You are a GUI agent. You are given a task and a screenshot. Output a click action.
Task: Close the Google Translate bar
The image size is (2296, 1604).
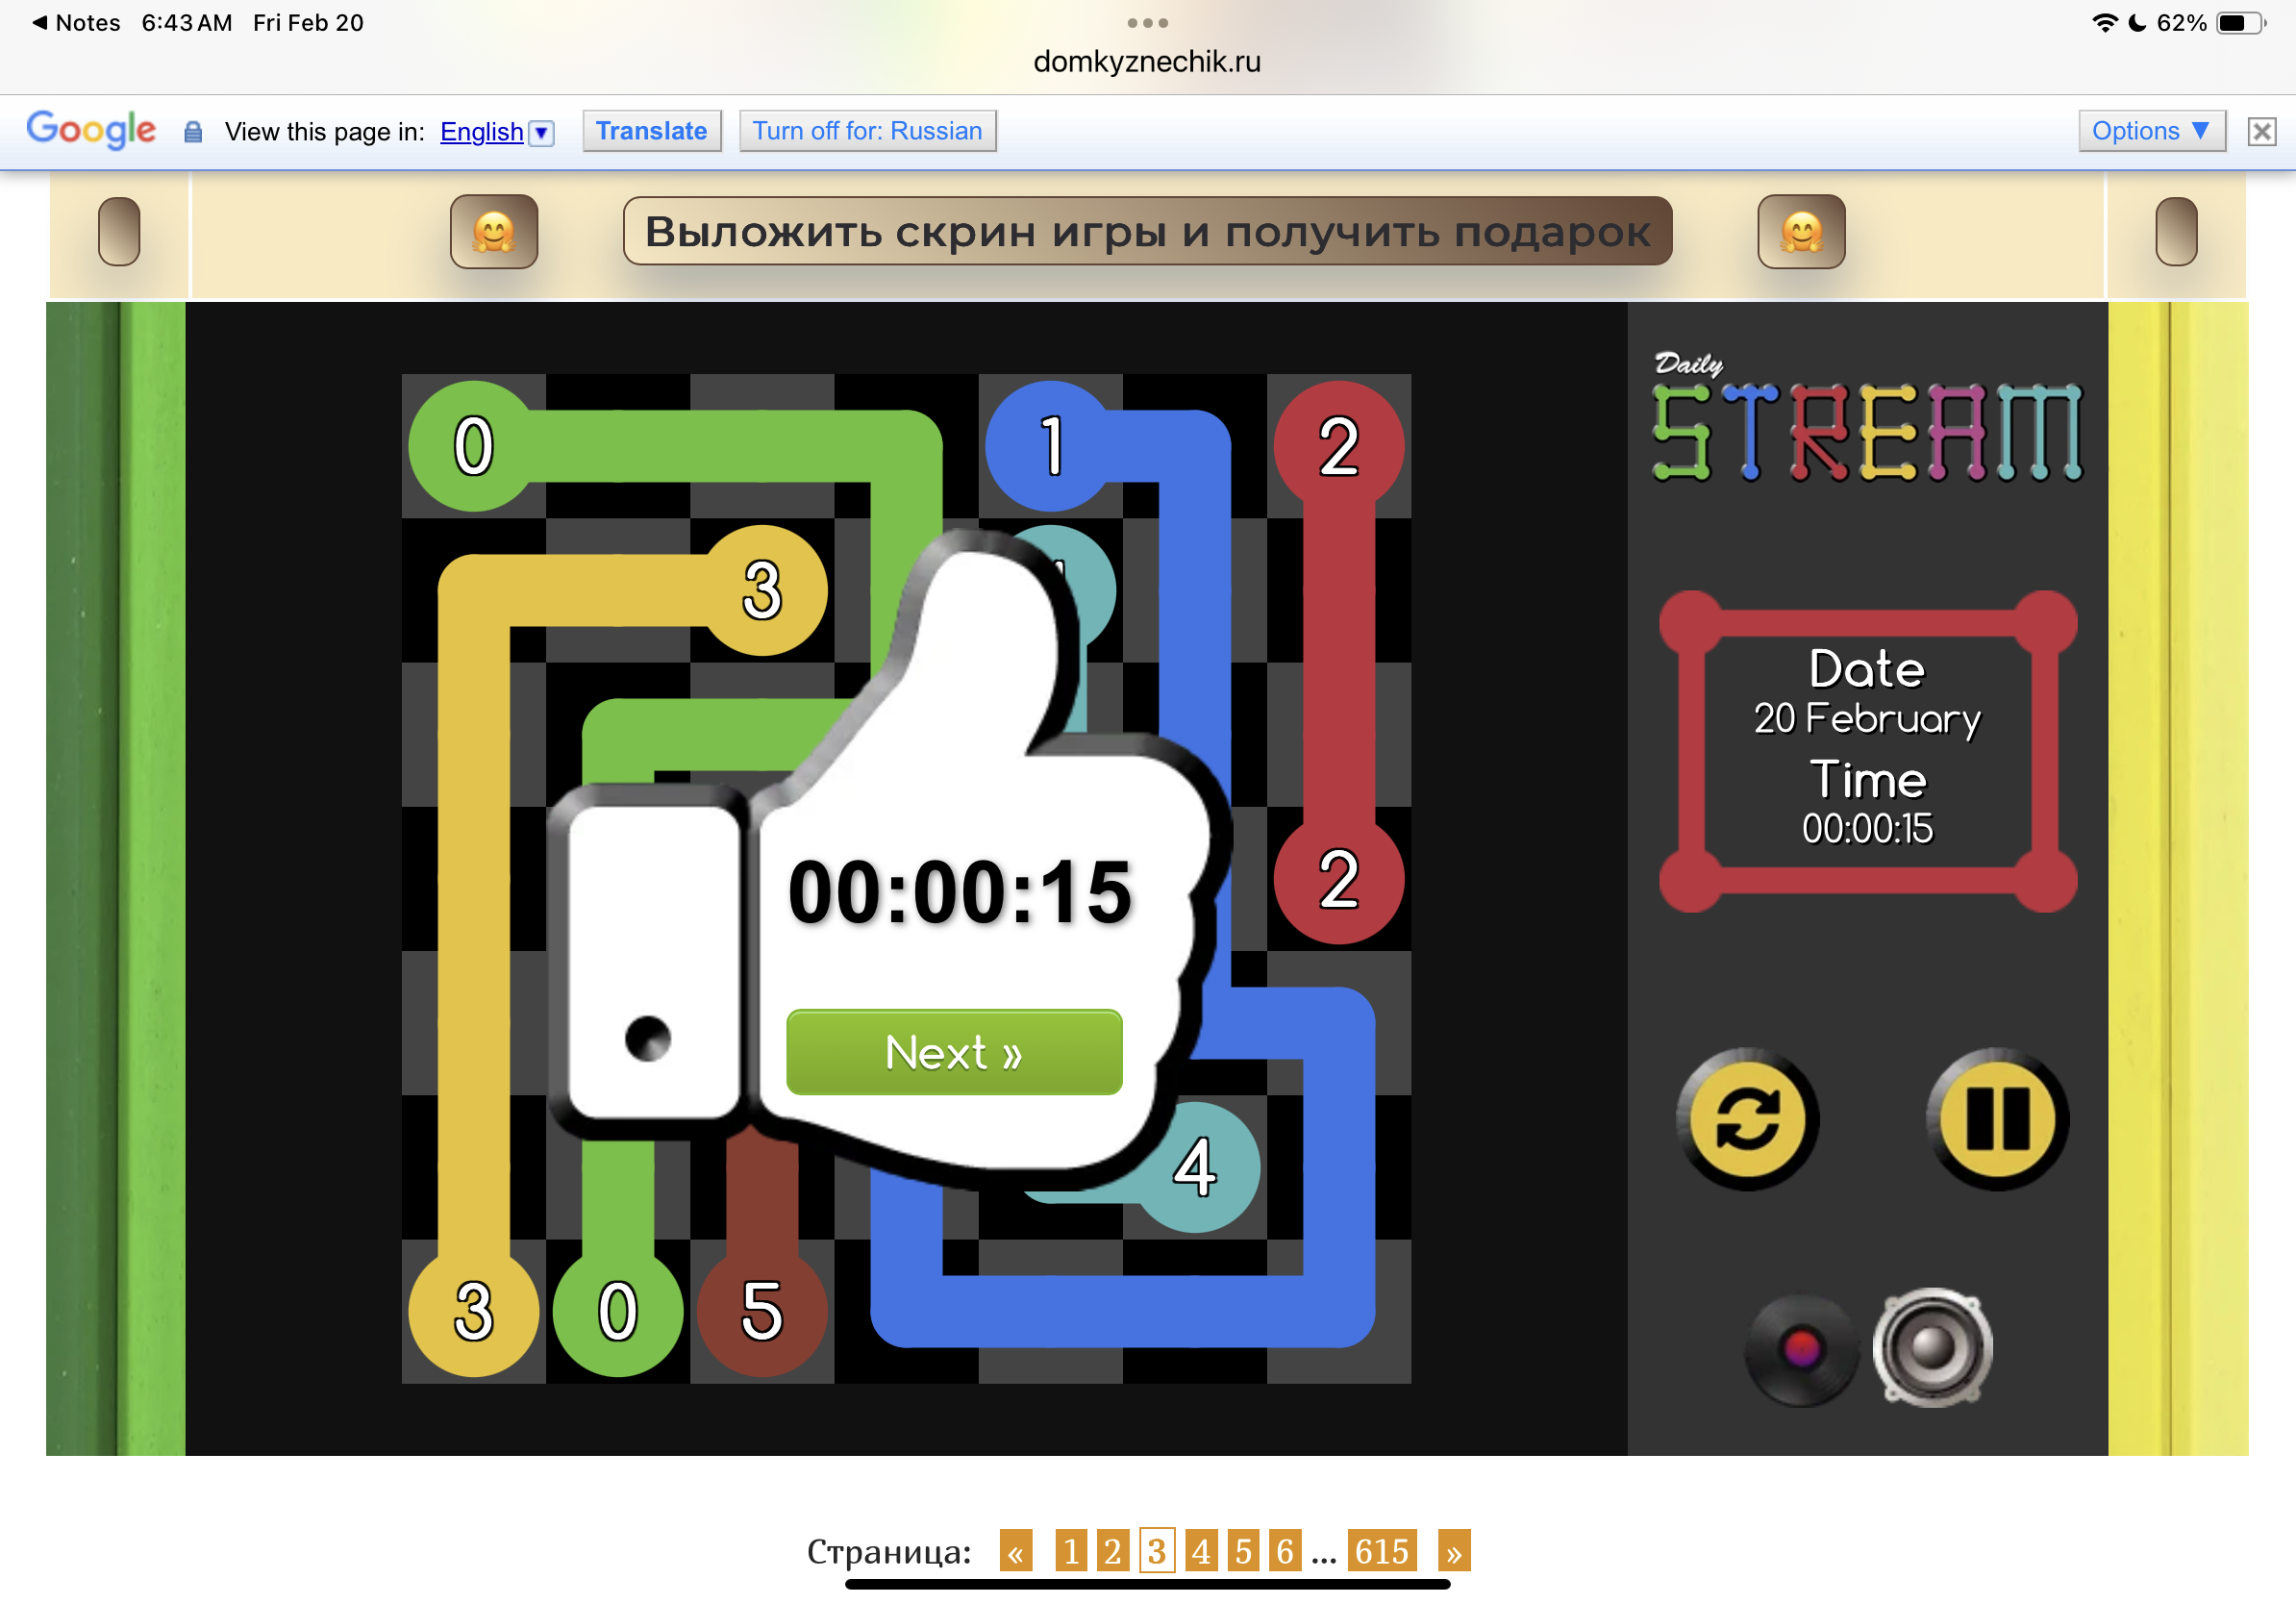pyautogui.click(x=2261, y=131)
